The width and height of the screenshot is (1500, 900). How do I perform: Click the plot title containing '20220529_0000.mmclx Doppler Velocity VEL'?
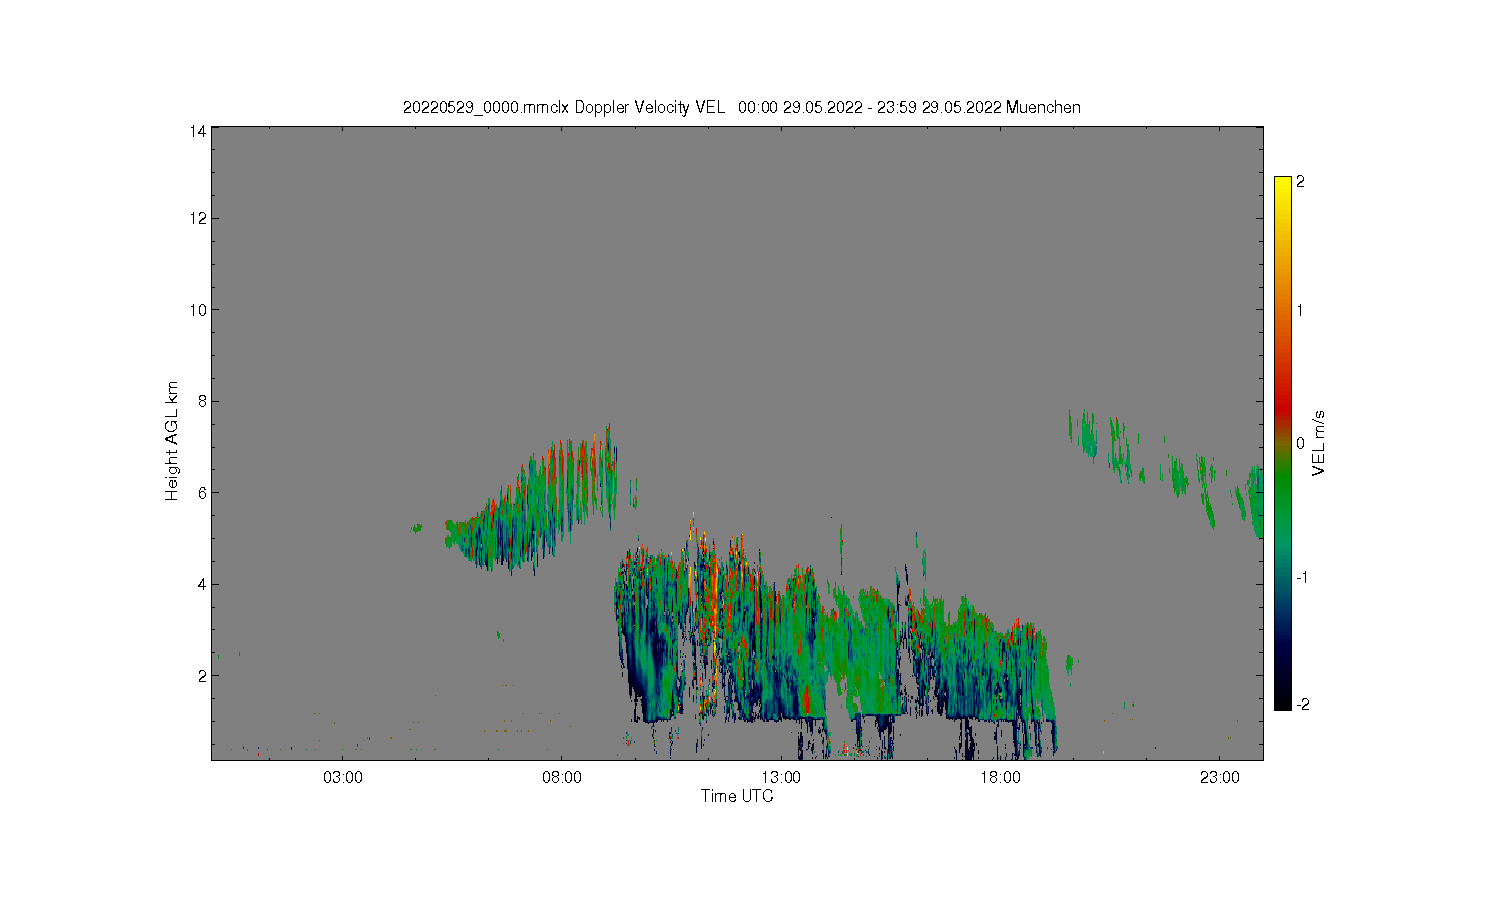pos(741,107)
